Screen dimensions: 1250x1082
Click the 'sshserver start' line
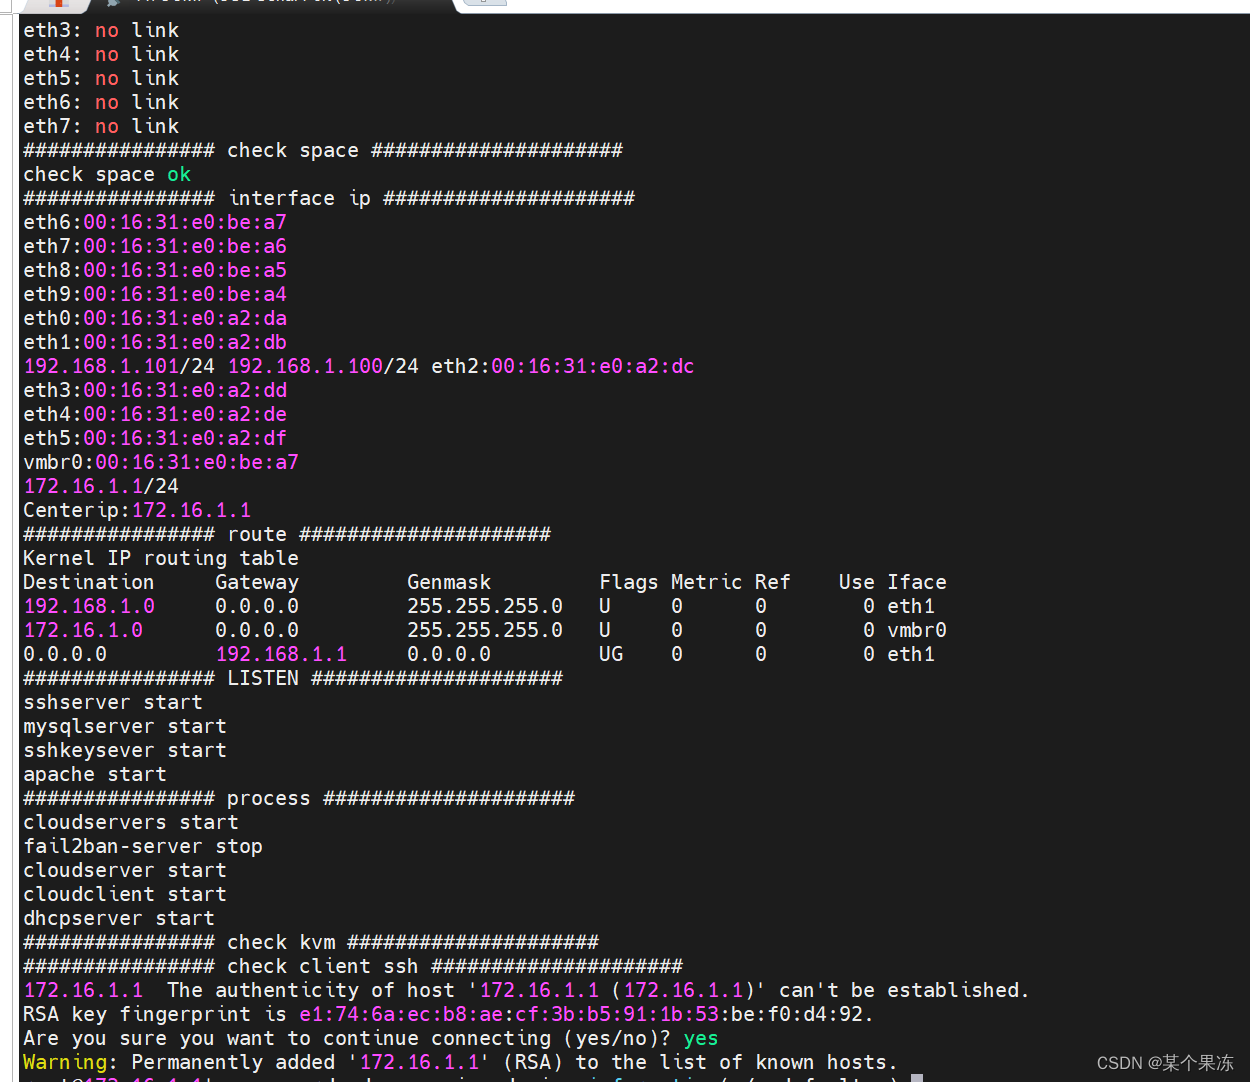pyautogui.click(x=112, y=702)
